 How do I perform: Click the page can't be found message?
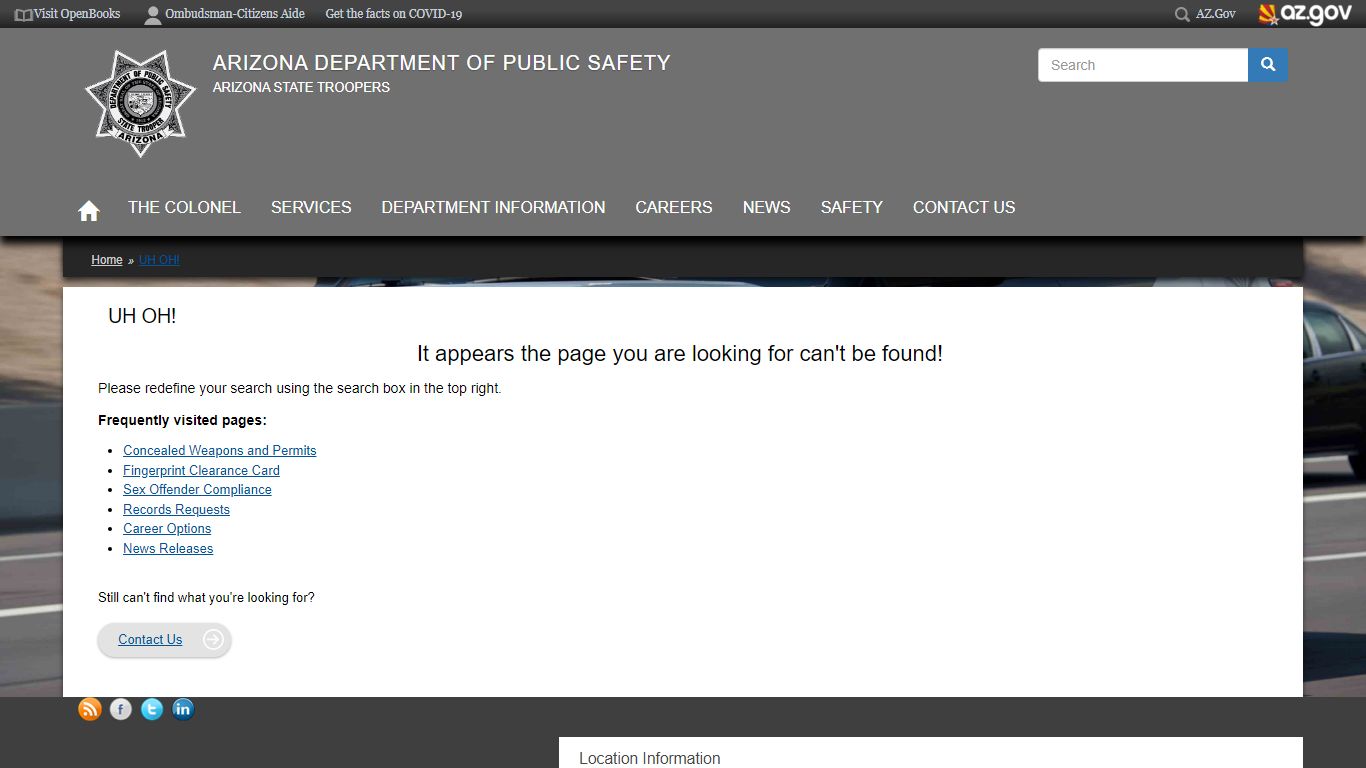pos(680,353)
